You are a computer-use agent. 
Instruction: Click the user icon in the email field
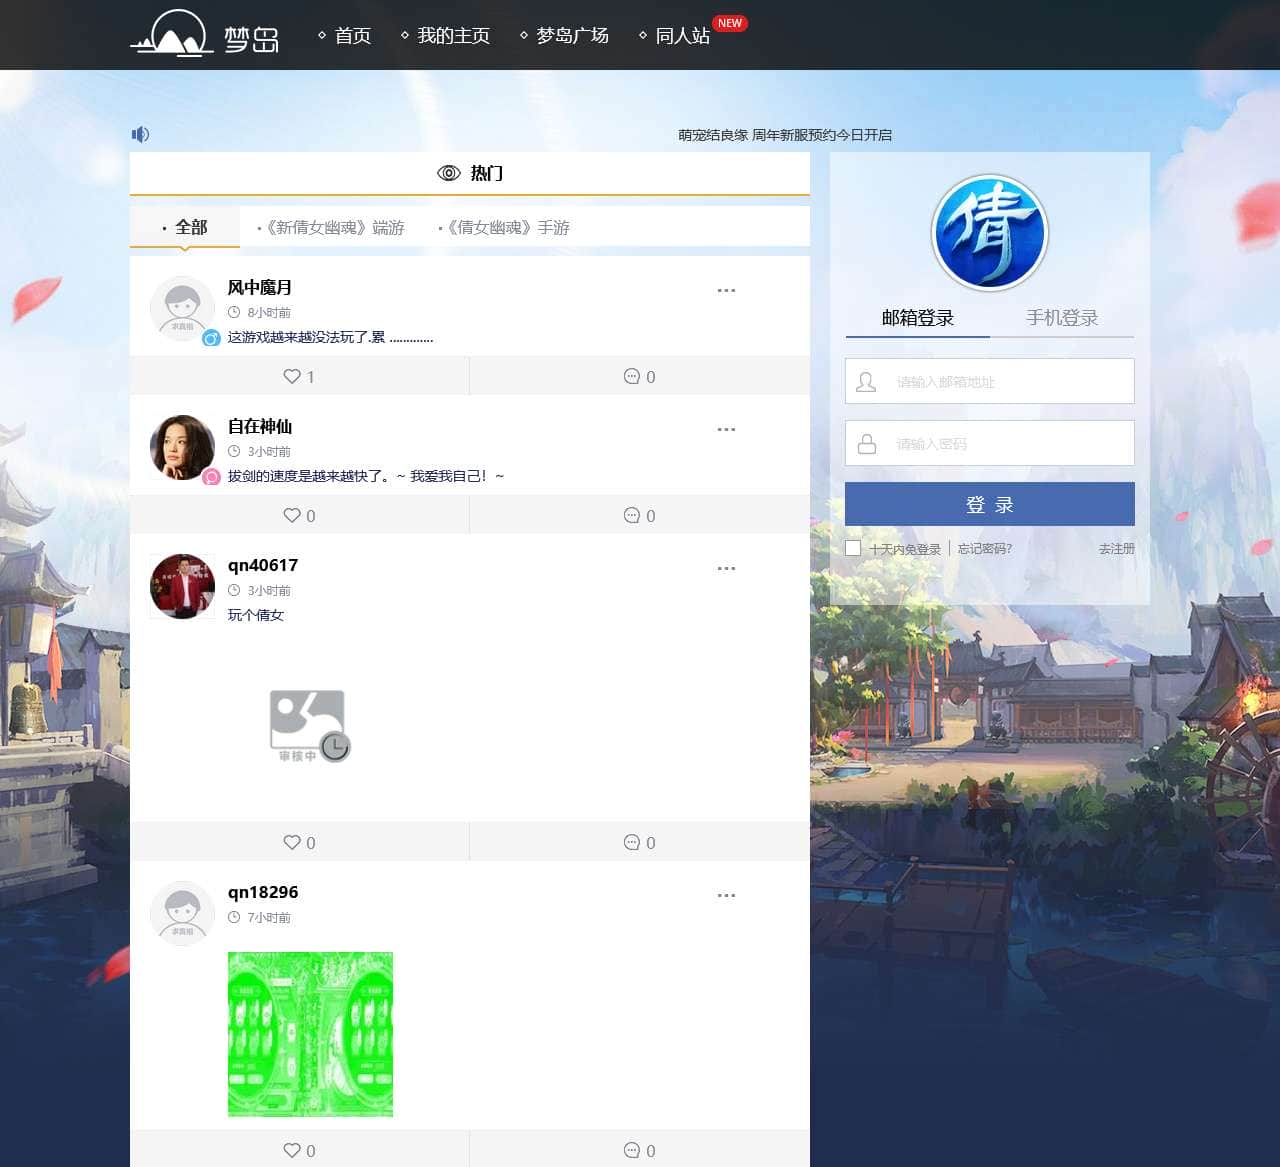pos(867,381)
